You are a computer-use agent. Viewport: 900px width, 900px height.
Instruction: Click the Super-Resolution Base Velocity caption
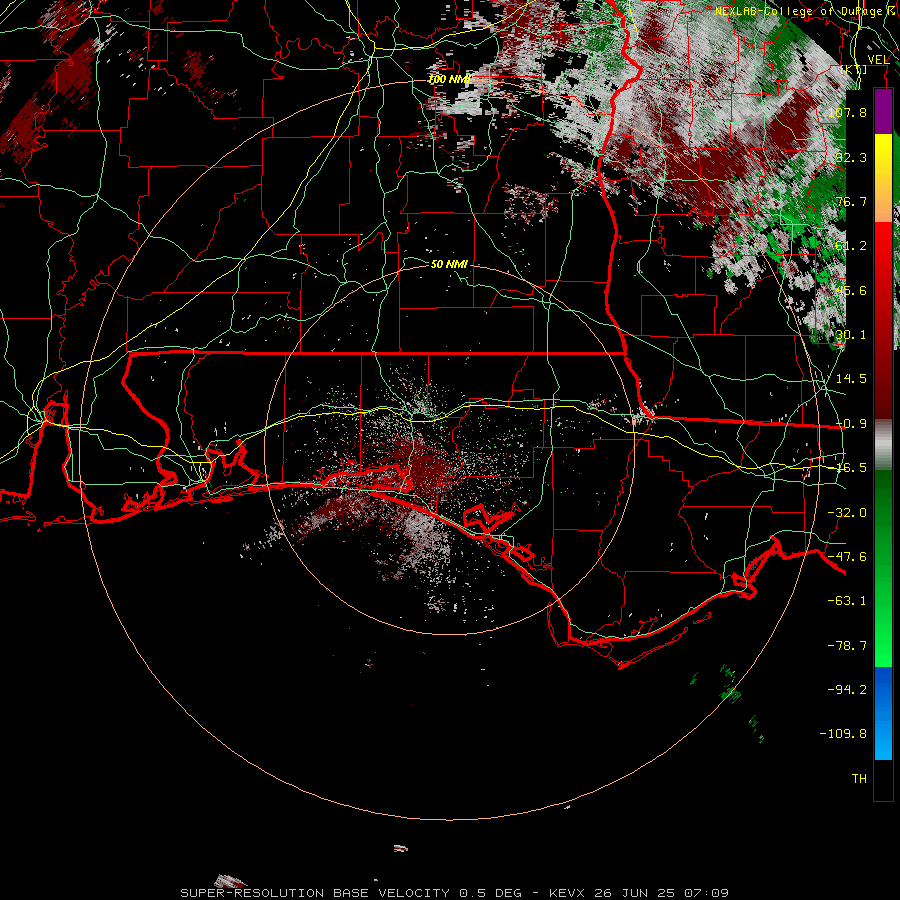(455, 893)
